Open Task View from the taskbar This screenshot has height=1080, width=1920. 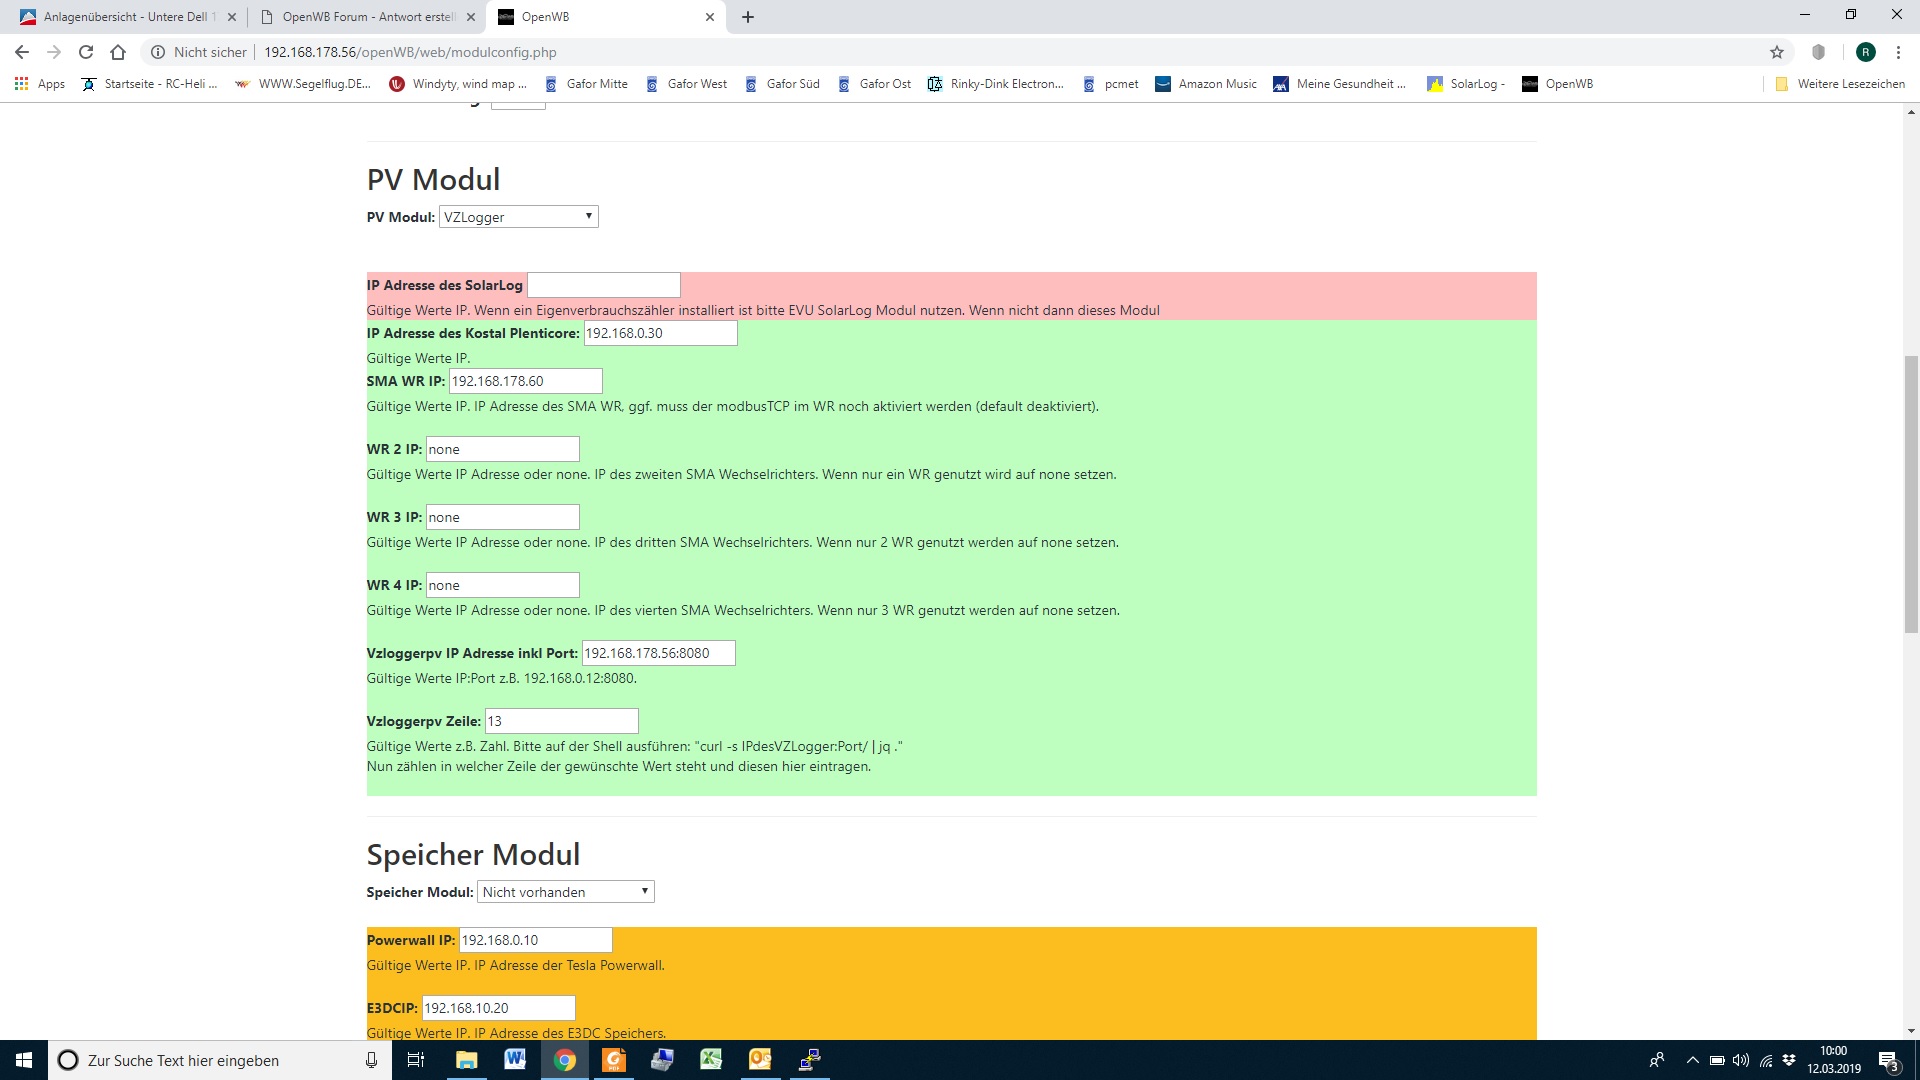(x=417, y=1060)
